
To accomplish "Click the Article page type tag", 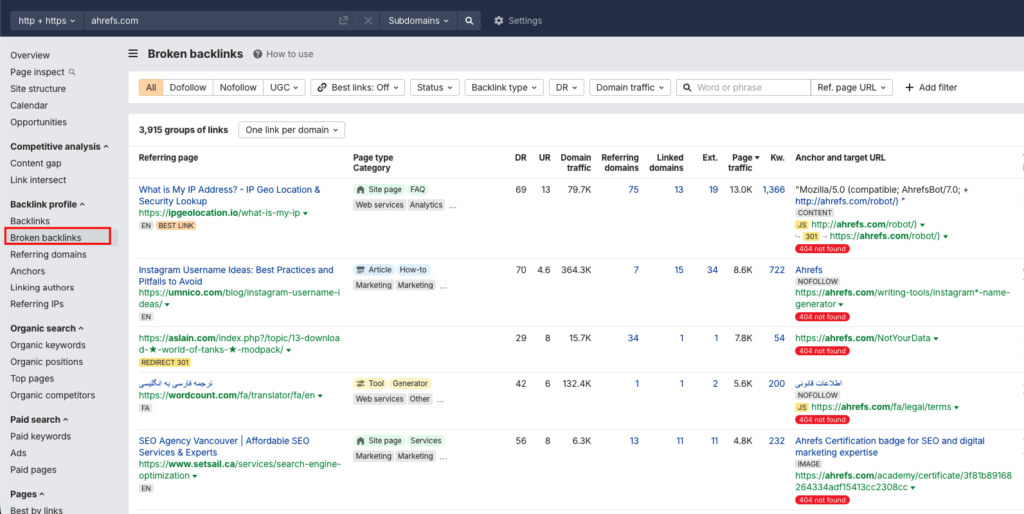I will (x=374, y=270).
